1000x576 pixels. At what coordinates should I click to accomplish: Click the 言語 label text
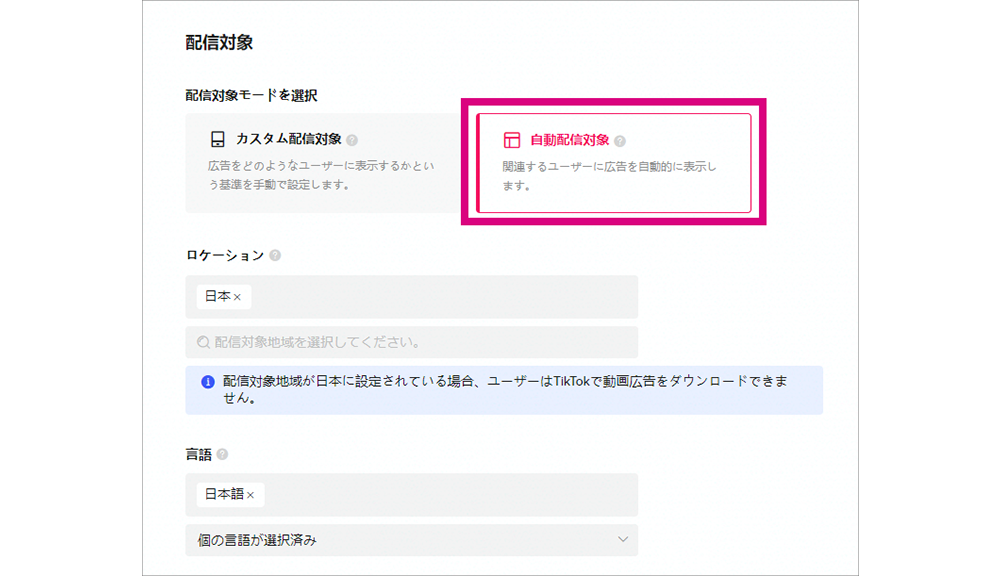tap(198, 454)
